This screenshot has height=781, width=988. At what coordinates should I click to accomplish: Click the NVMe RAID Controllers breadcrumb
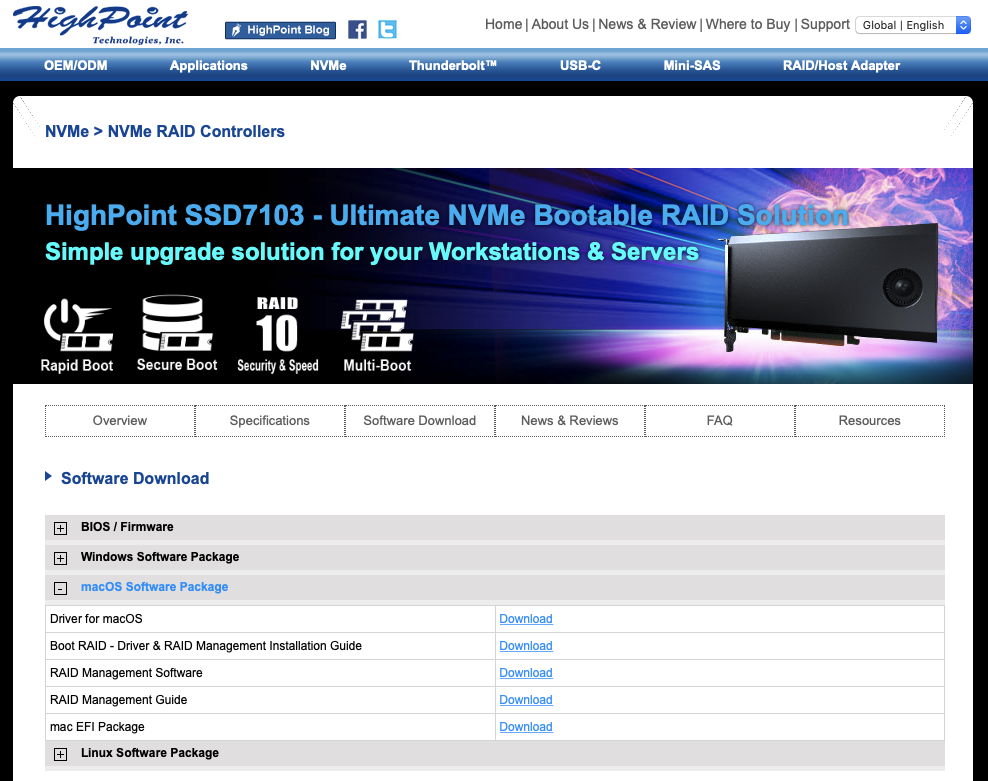click(x=196, y=131)
